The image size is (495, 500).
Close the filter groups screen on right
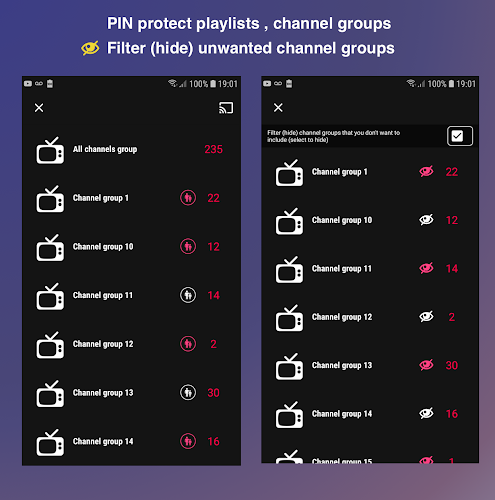[278, 108]
